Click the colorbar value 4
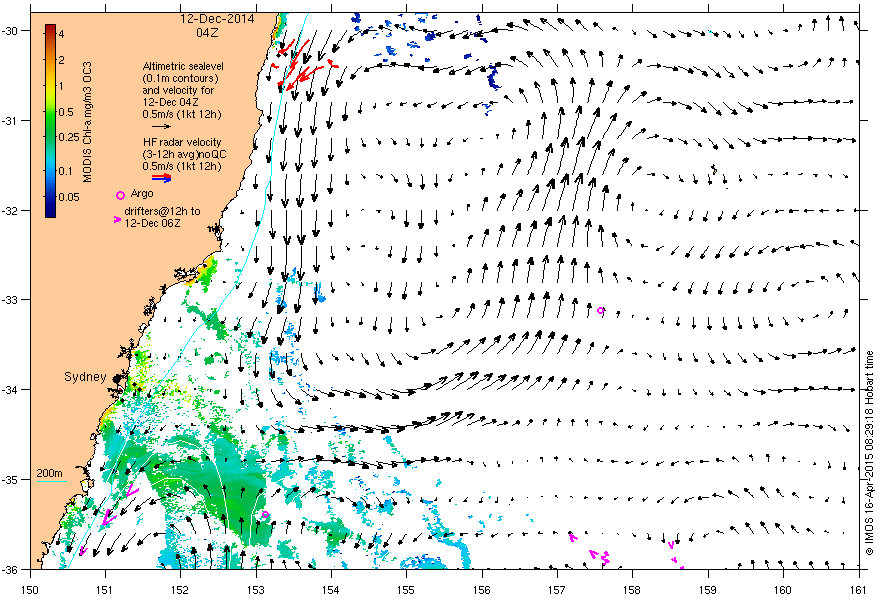The width and height of the screenshot is (880, 600). click(x=61, y=34)
